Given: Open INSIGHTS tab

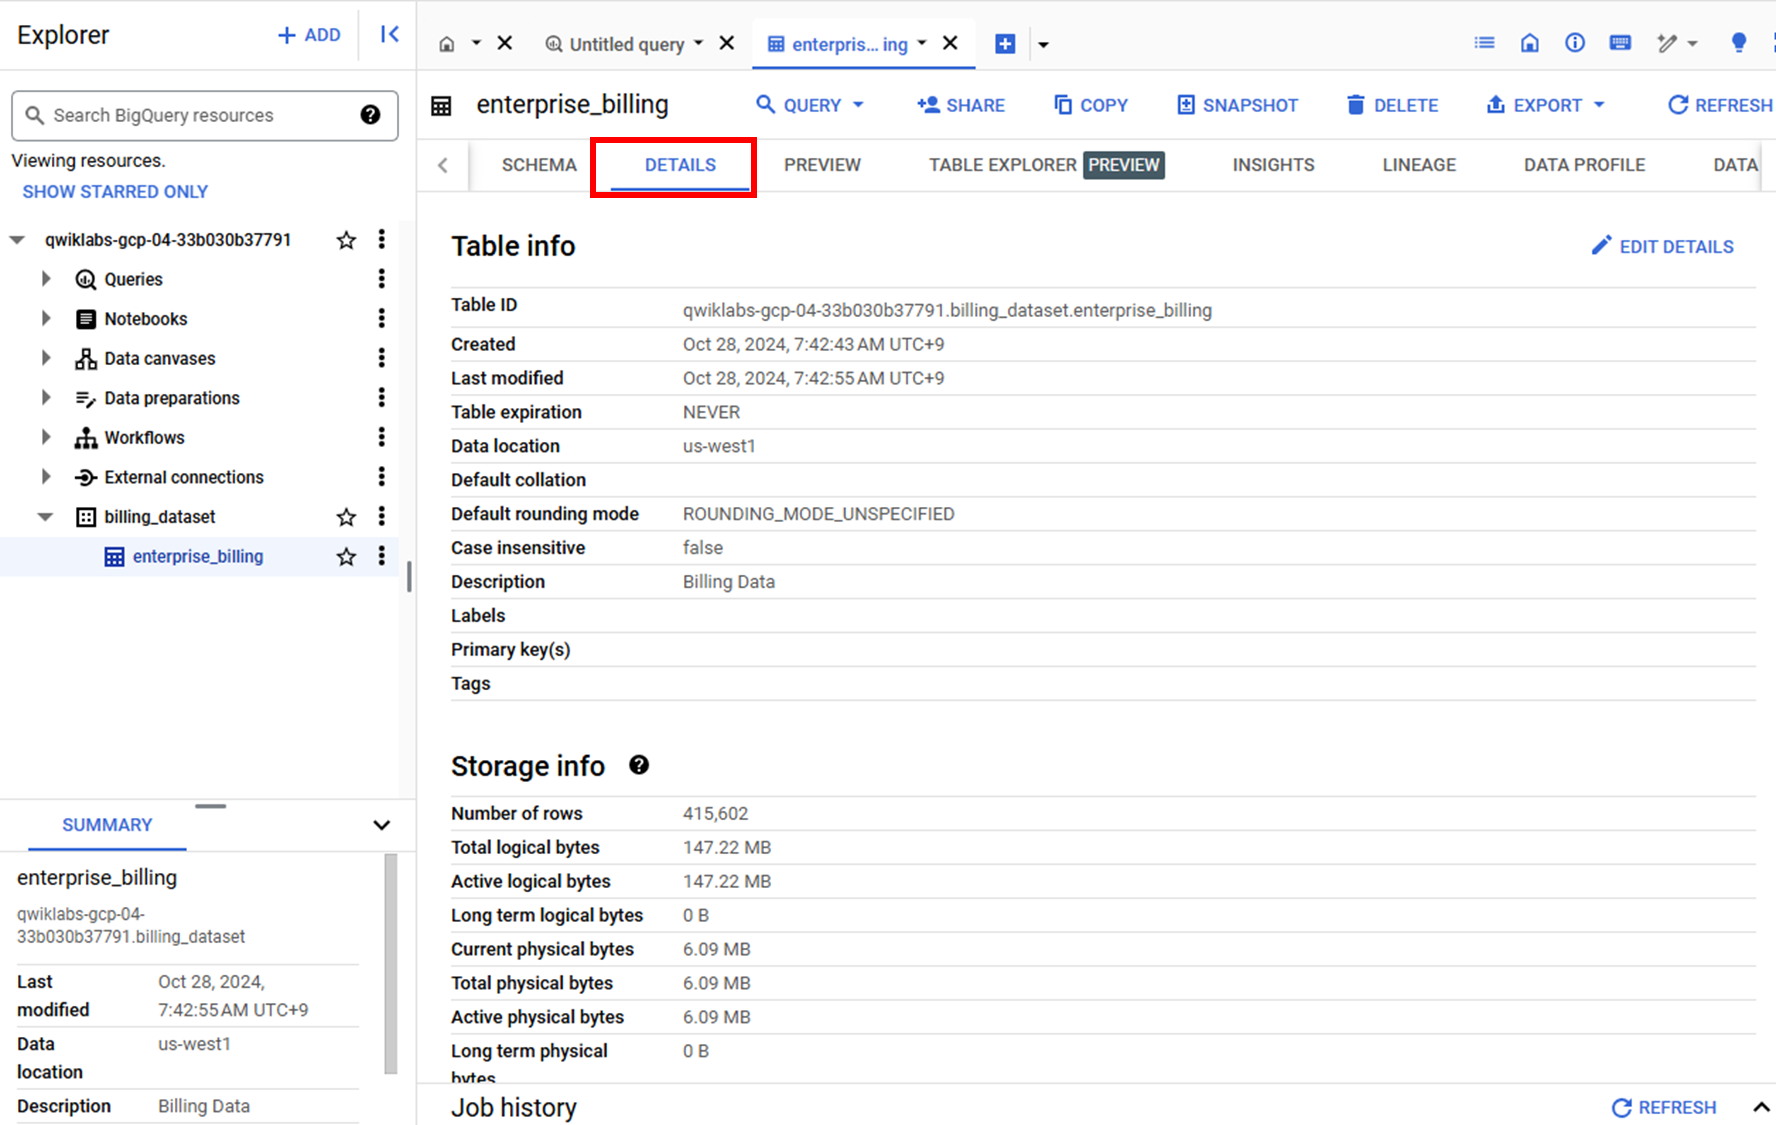Looking at the screenshot, I should [x=1273, y=165].
